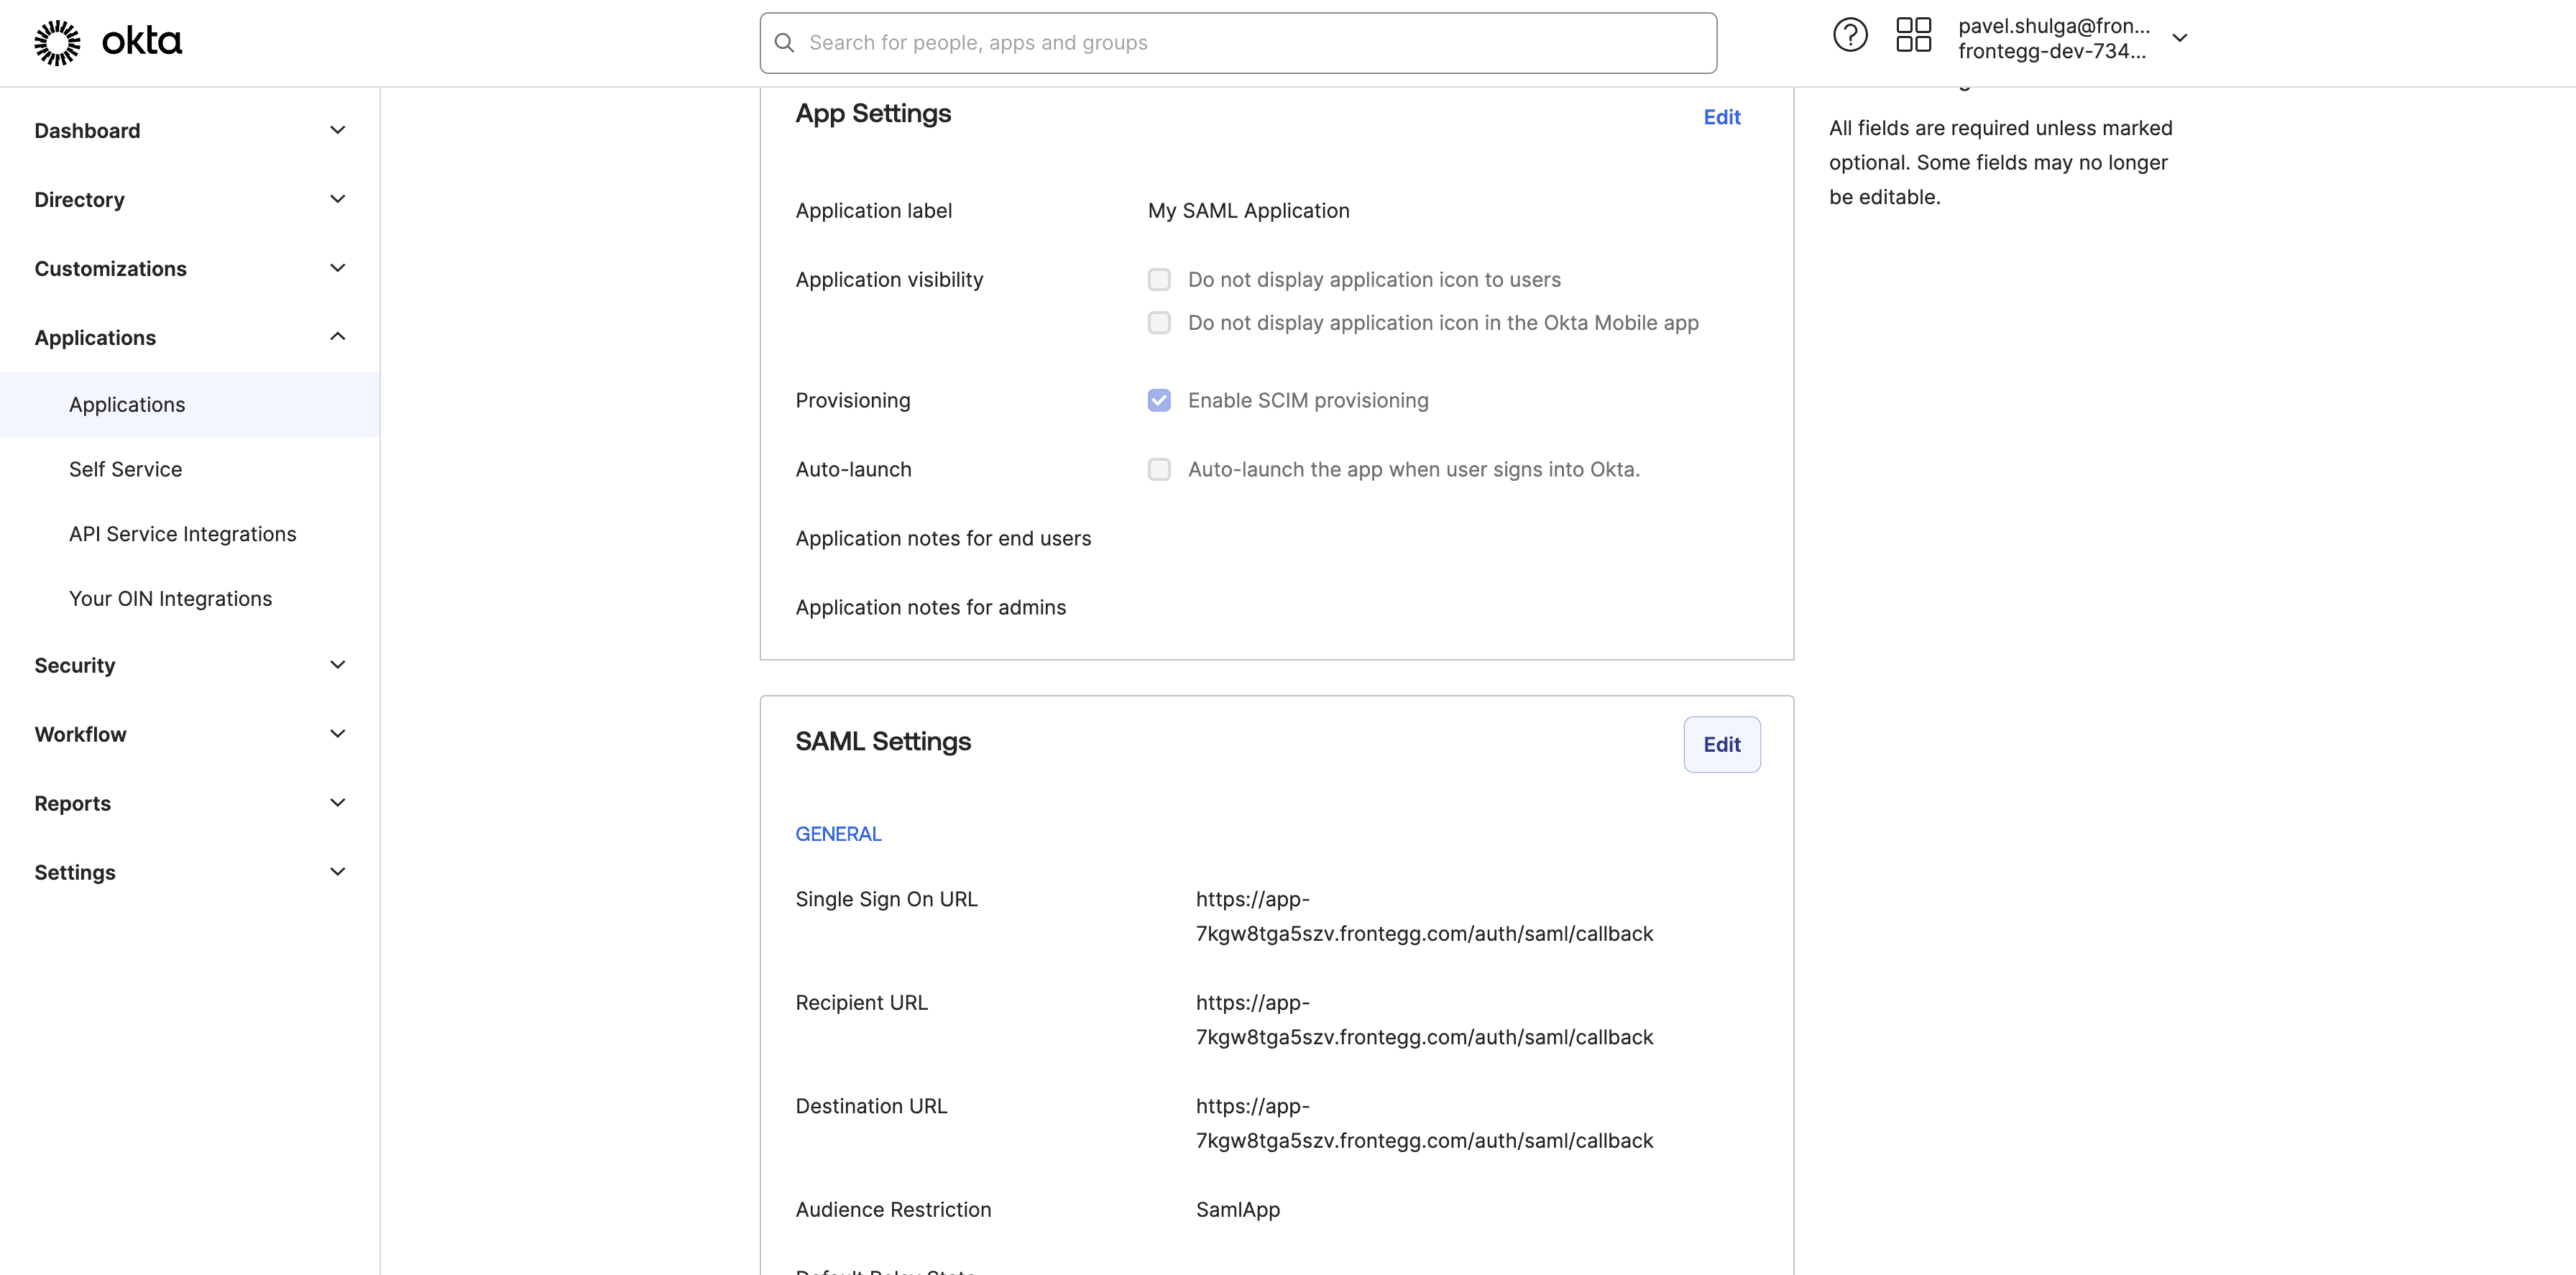Click the SAML Settings heading

point(883,742)
